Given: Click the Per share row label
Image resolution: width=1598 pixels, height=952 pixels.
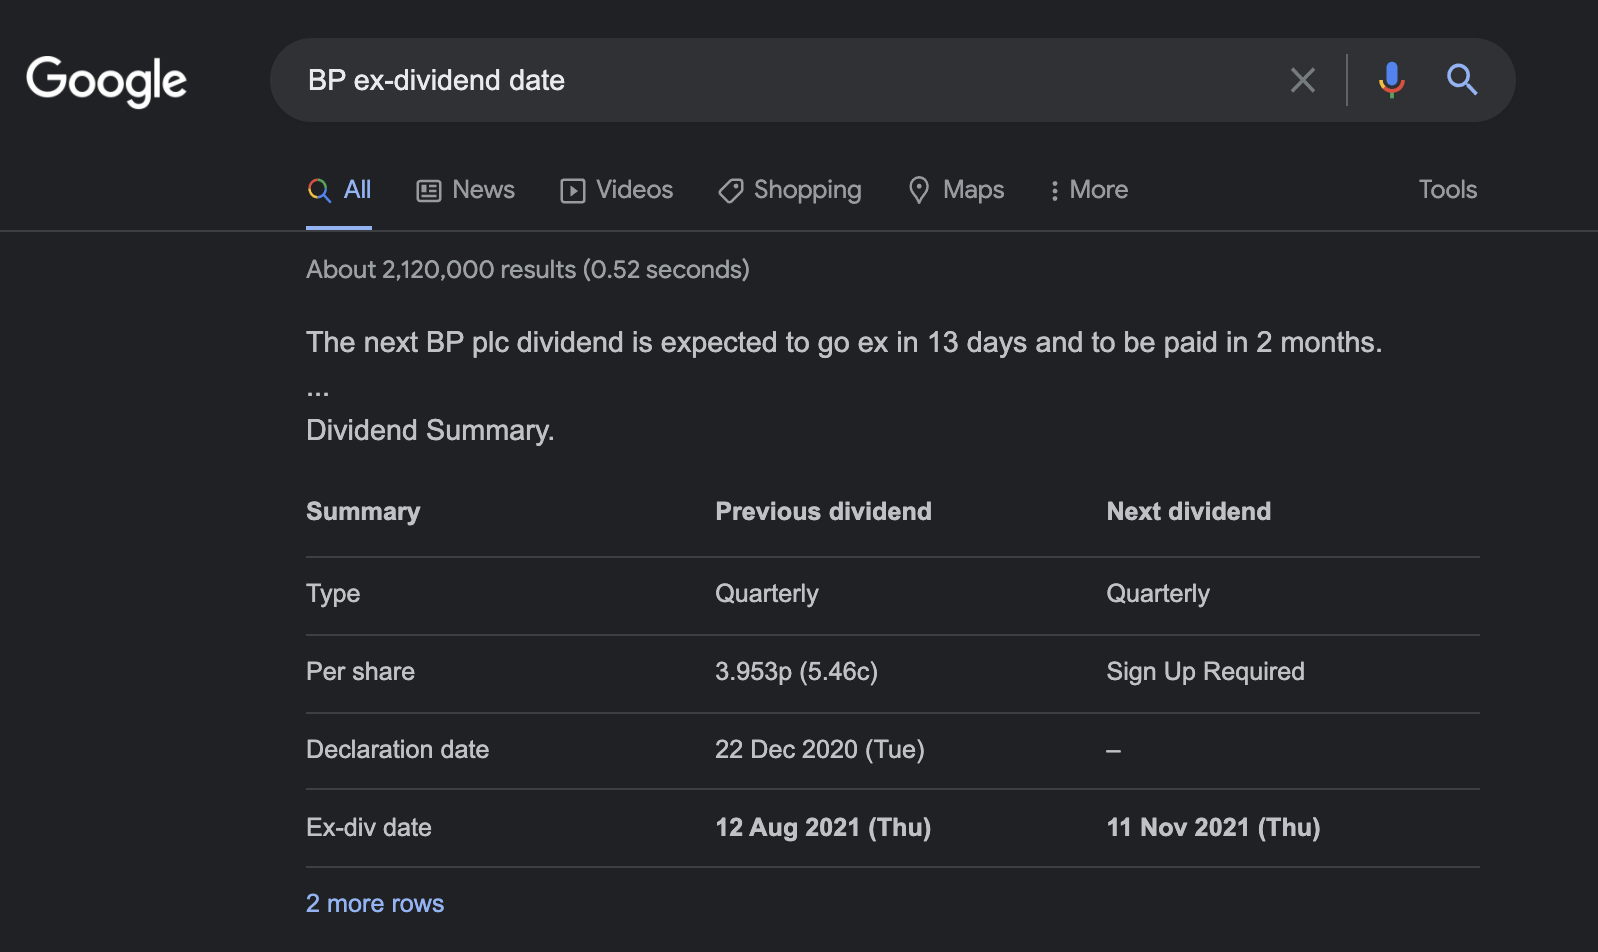Looking at the screenshot, I should click(x=360, y=672).
